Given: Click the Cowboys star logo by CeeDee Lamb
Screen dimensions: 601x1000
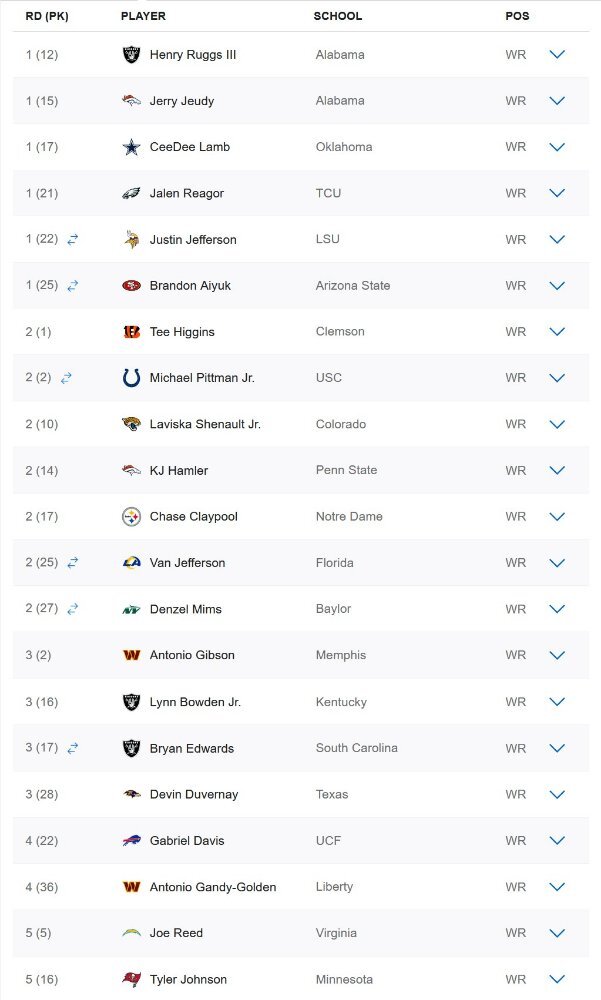Looking at the screenshot, I should 131,147.
